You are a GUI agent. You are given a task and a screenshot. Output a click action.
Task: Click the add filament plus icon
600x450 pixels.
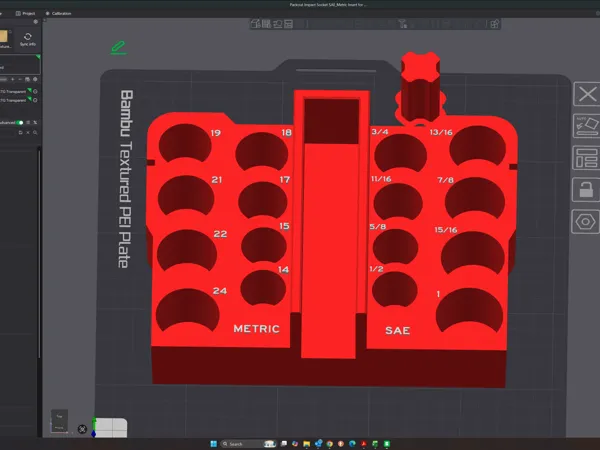coord(13,79)
